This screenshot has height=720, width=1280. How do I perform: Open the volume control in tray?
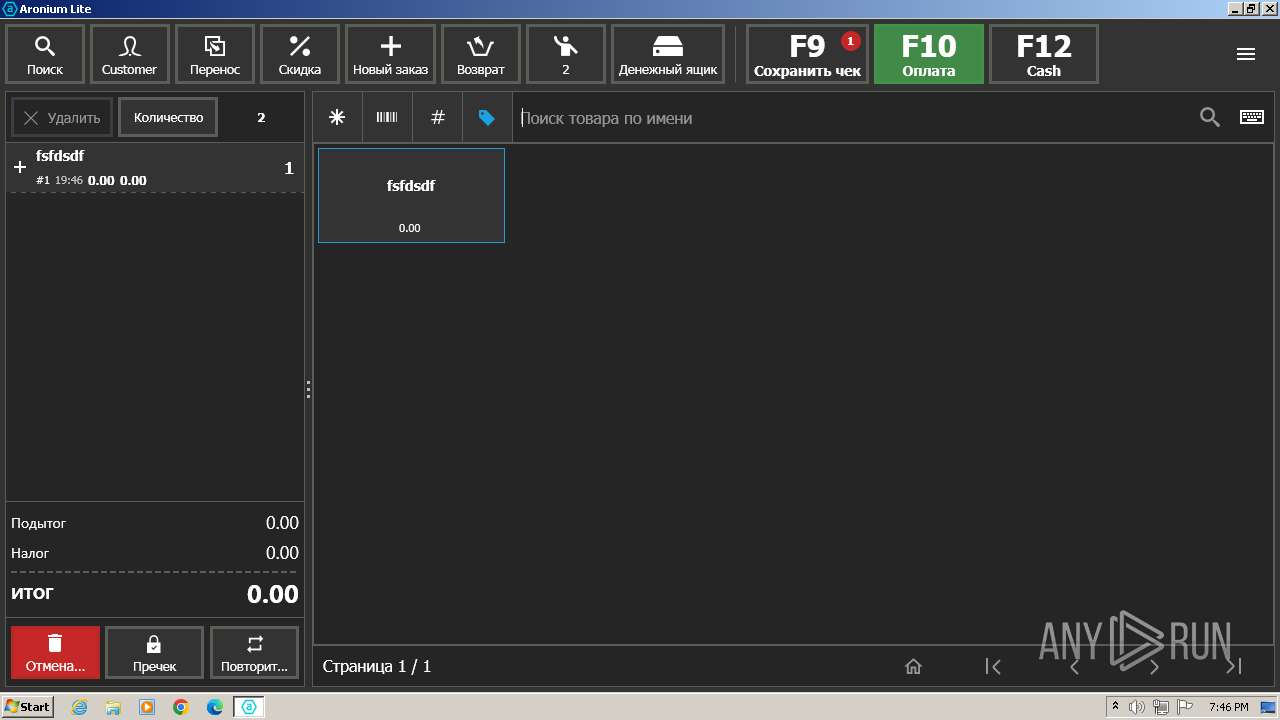tap(1137, 707)
